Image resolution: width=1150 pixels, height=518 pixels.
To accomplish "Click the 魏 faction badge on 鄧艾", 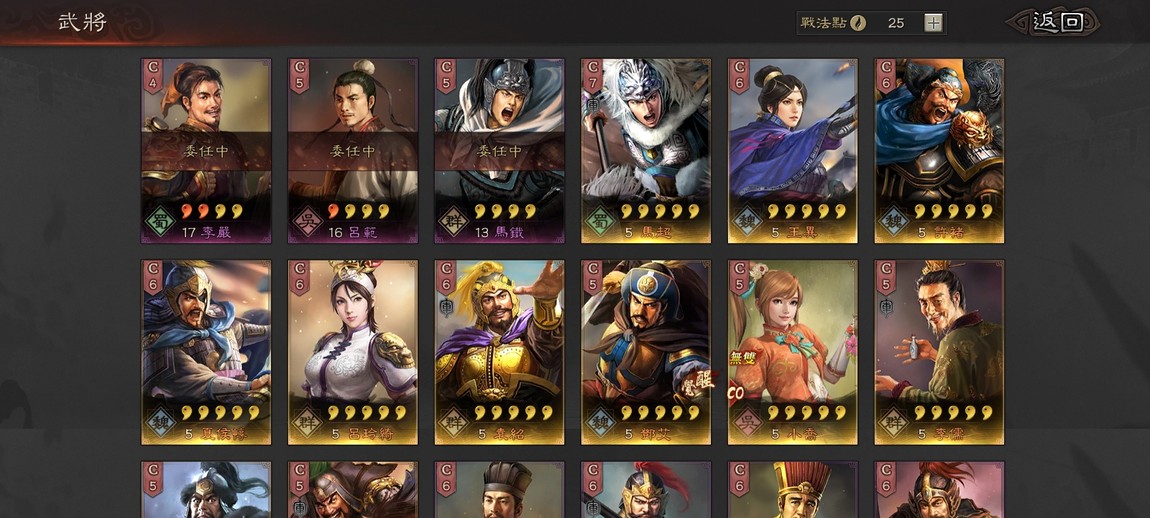I will (x=597, y=423).
